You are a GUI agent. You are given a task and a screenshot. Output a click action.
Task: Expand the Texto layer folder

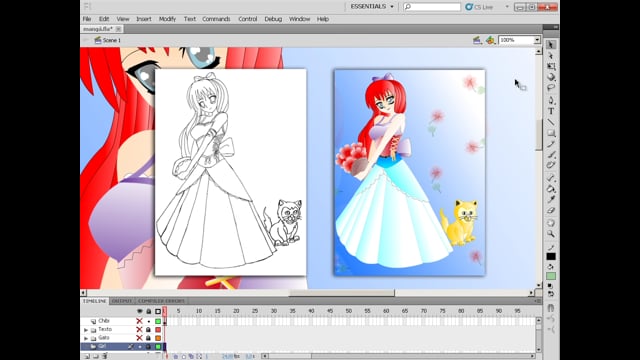(86, 330)
